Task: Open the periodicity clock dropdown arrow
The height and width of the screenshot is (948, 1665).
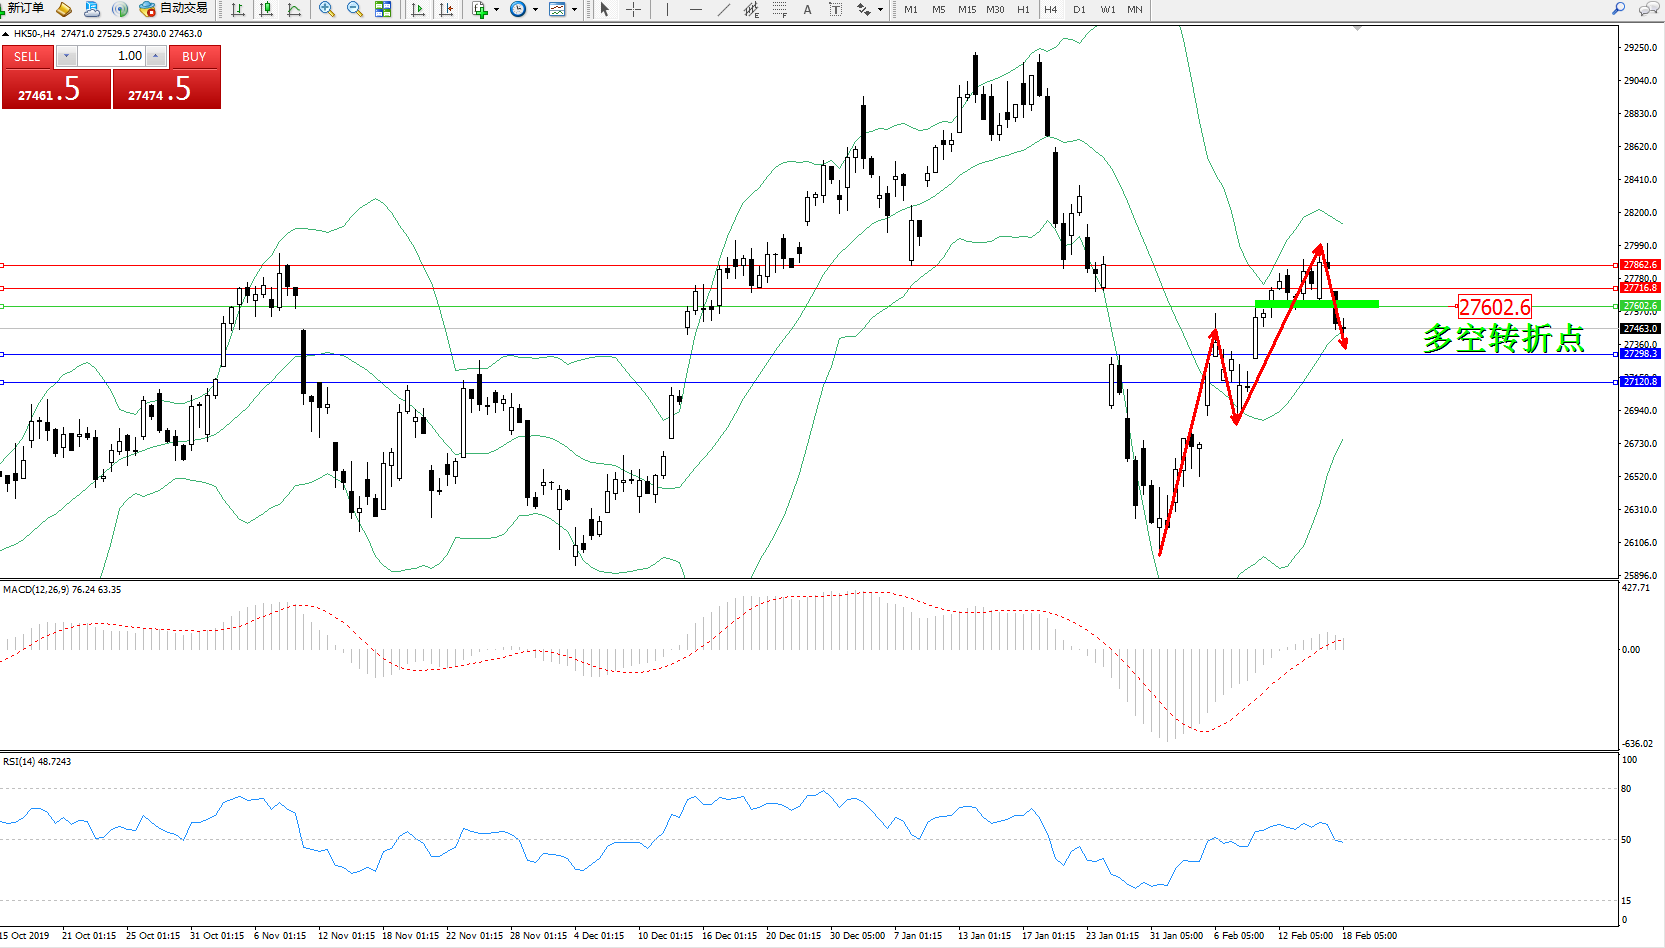Action: point(535,9)
